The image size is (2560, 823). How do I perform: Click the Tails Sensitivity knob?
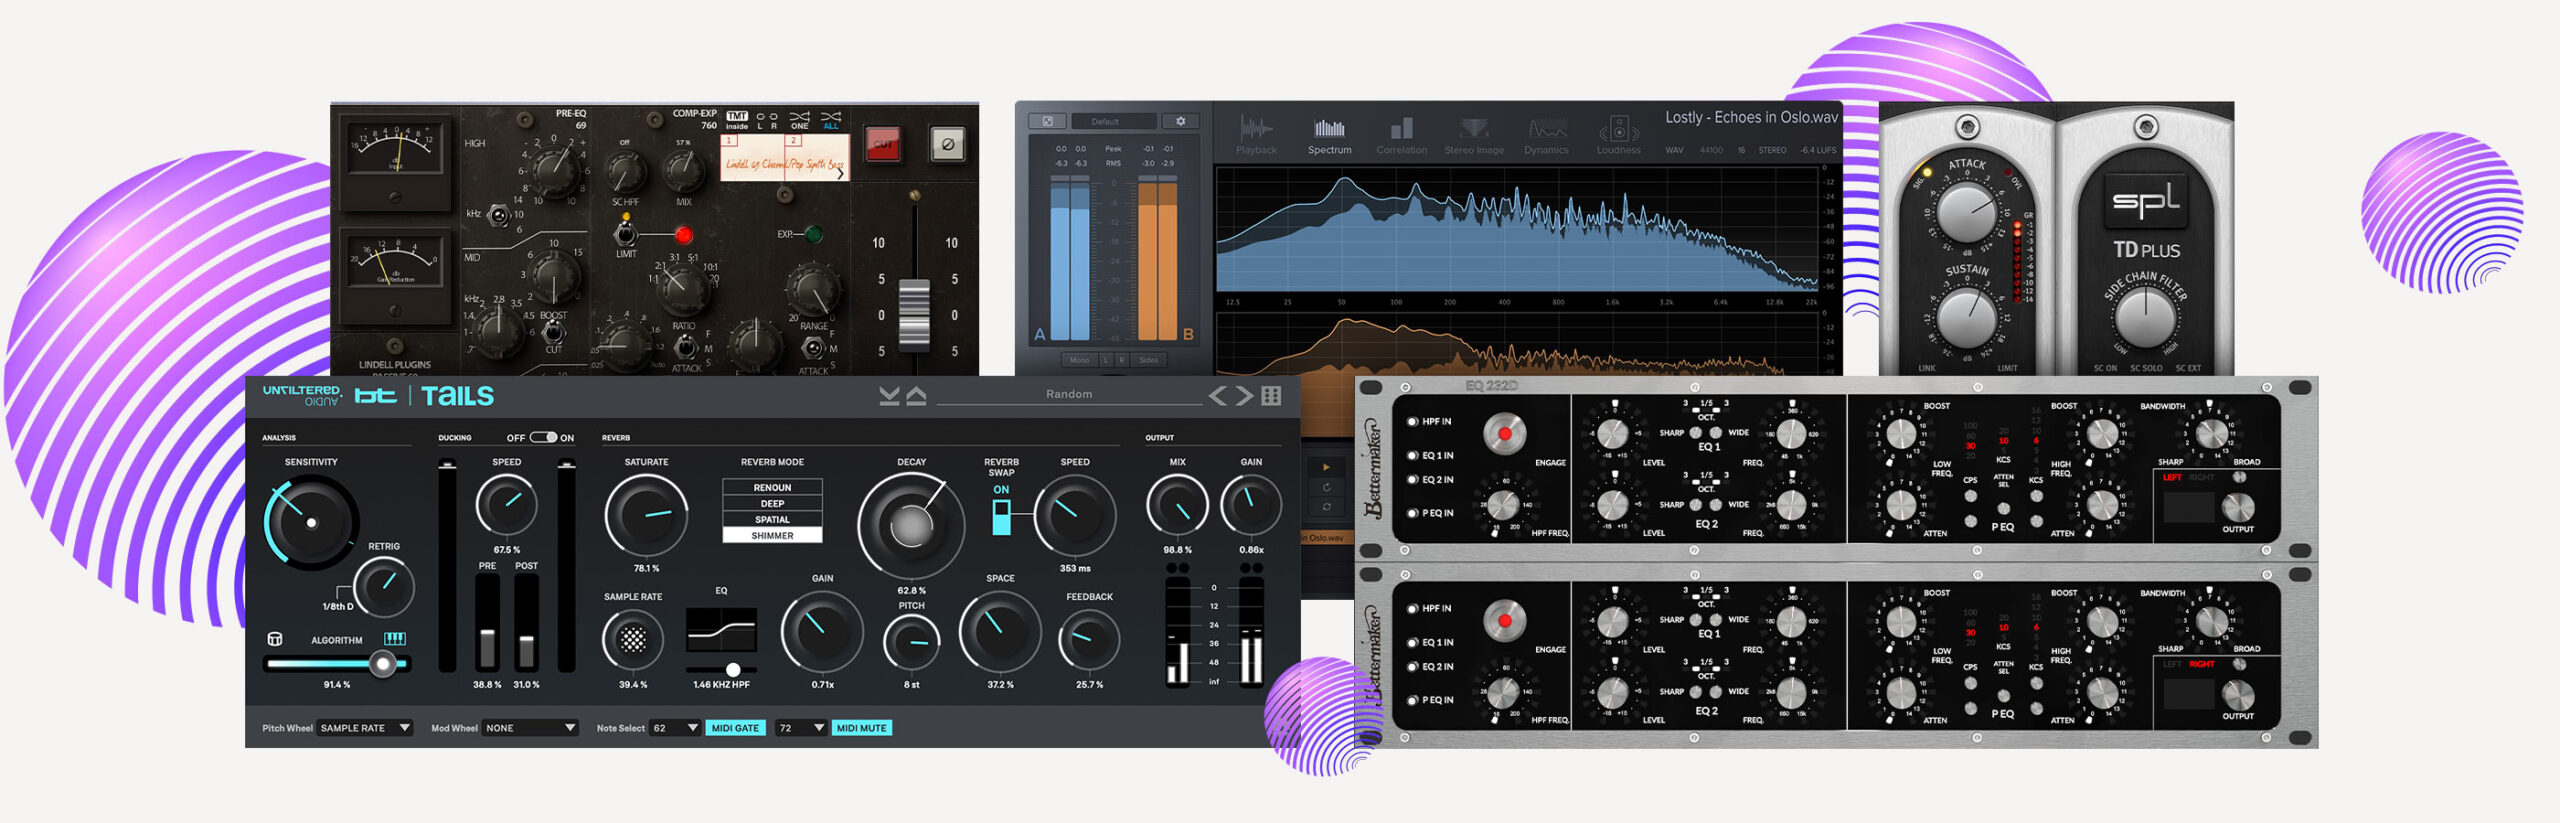[x=311, y=521]
